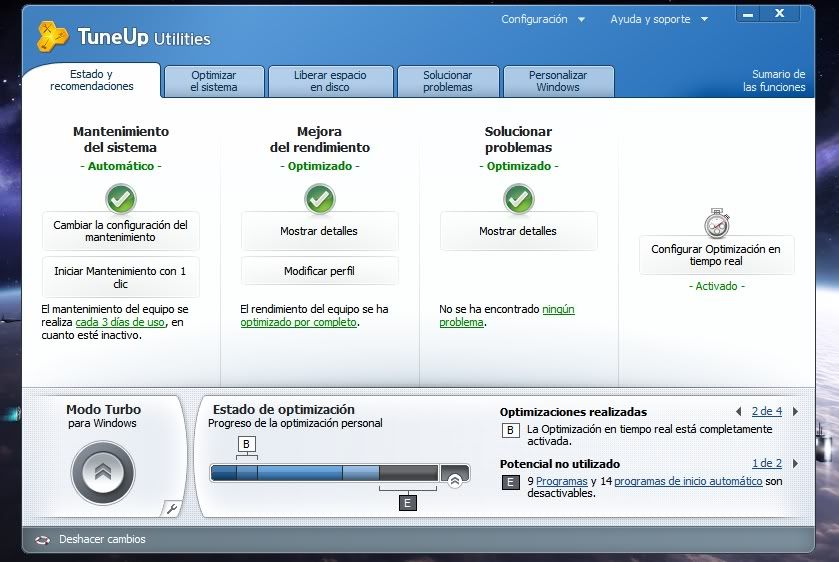Viewport: 839px width, 562px height.
Task: Click Configurar Optimización en tiempo real button
Action: click(716, 255)
